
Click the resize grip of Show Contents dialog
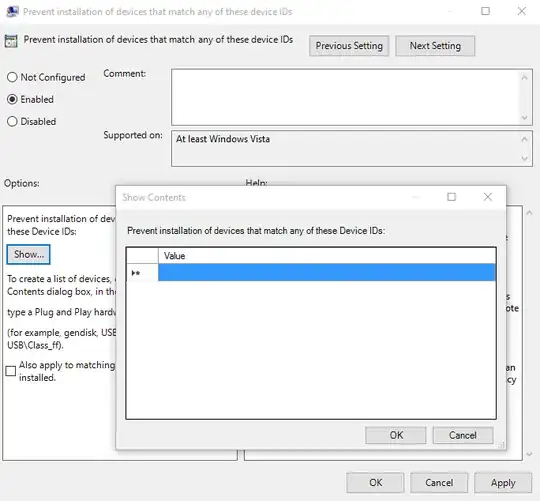click(502, 445)
